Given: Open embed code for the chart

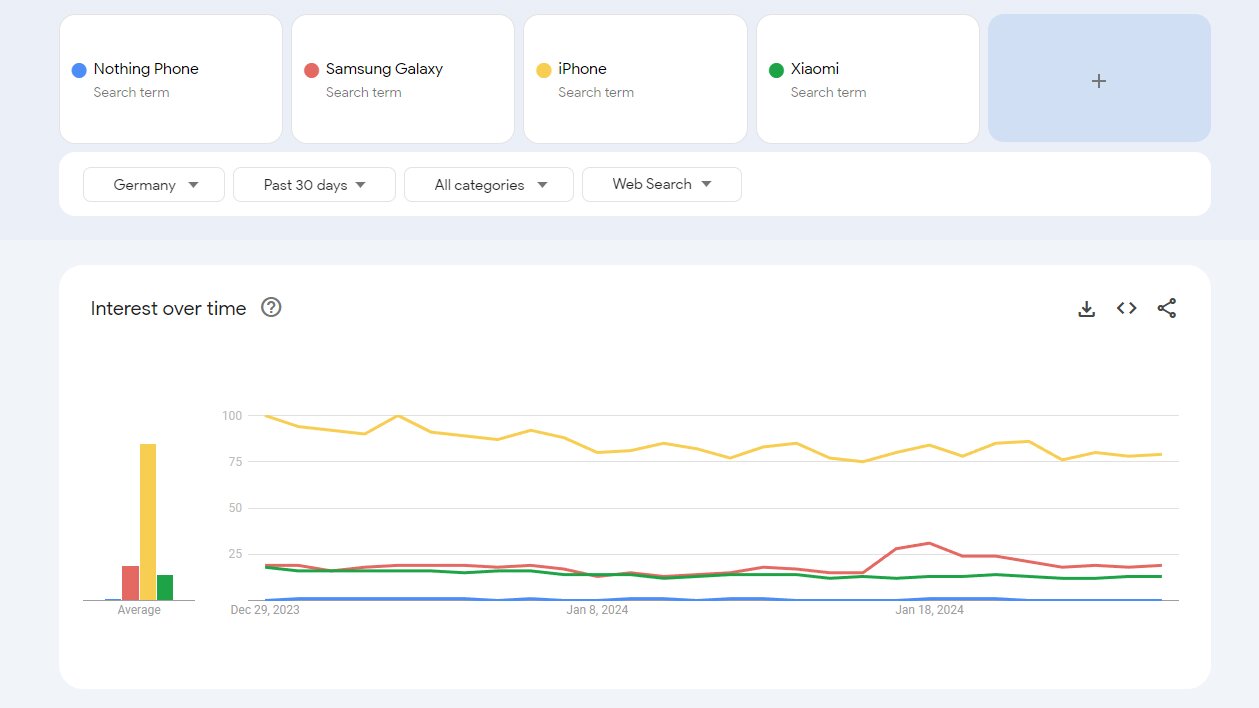Looking at the screenshot, I should (1126, 309).
